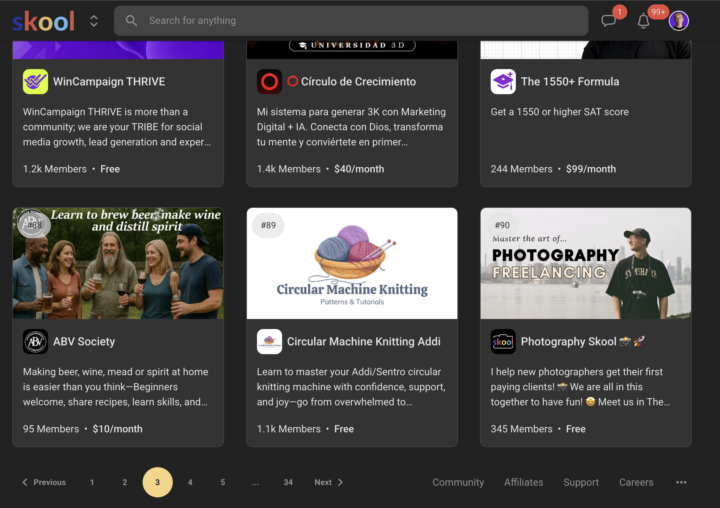Click '345 Members' text
This screenshot has height=508, width=720.
pos(521,429)
